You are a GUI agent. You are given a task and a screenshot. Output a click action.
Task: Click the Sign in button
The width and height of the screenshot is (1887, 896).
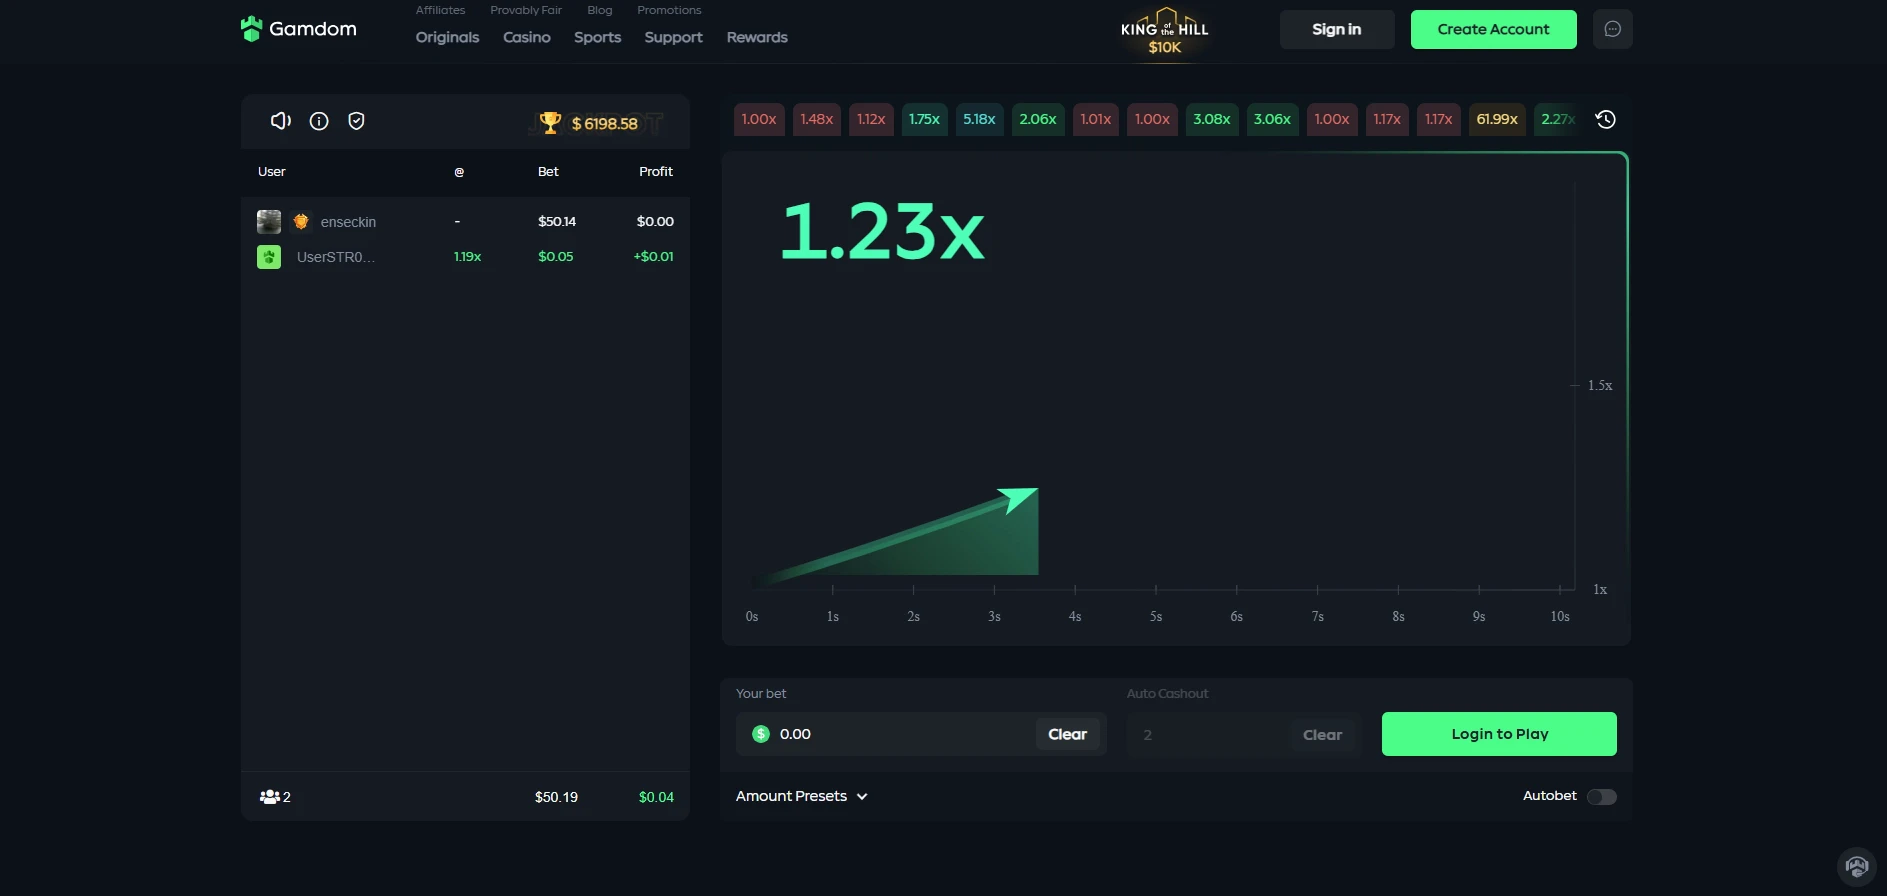pos(1337,29)
